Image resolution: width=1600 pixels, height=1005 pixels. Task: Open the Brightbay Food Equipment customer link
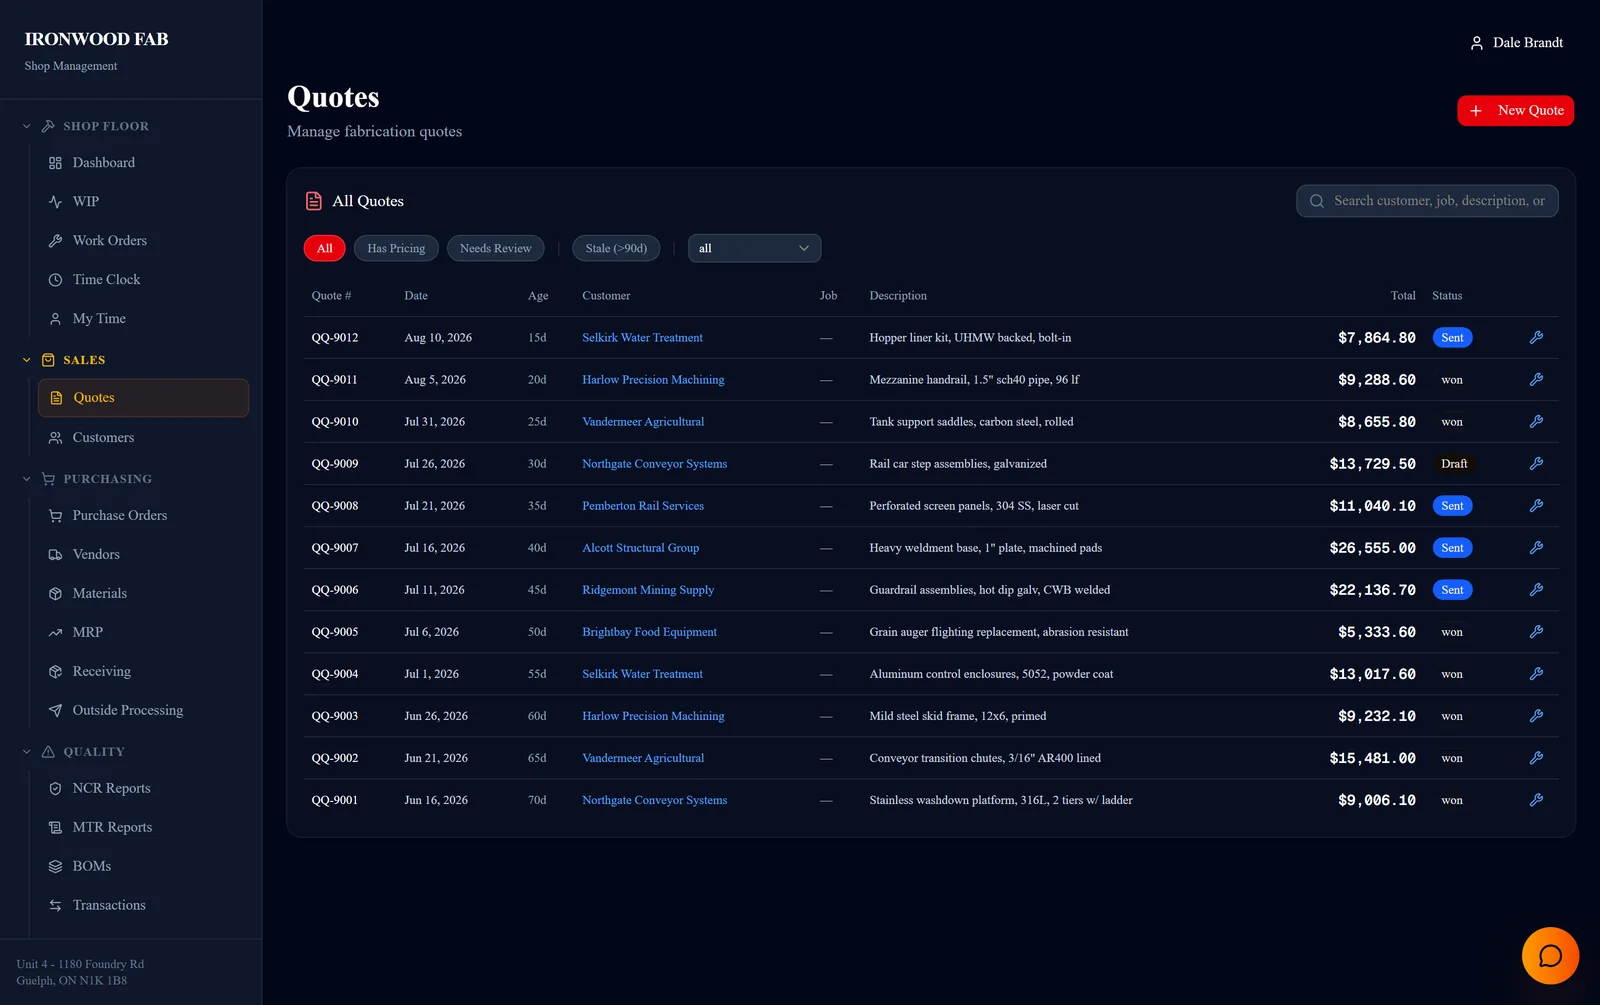click(x=649, y=632)
